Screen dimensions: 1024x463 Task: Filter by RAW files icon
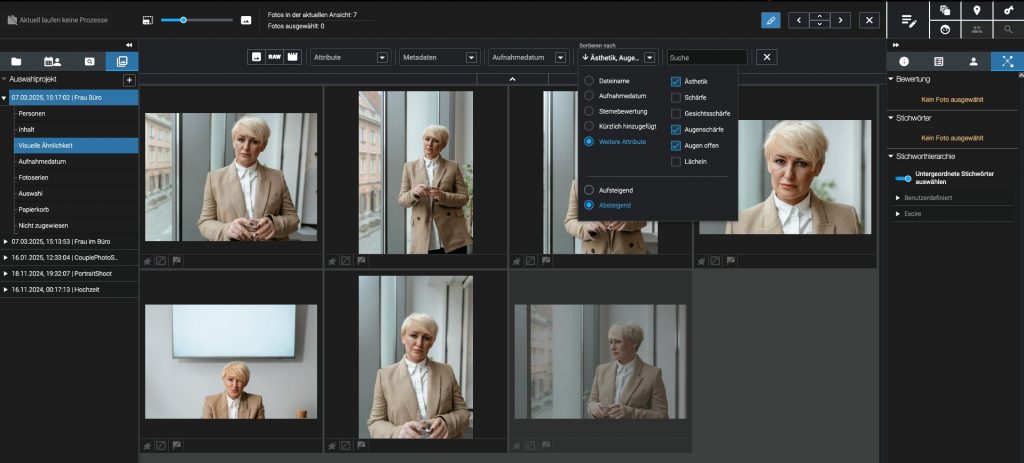point(274,57)
